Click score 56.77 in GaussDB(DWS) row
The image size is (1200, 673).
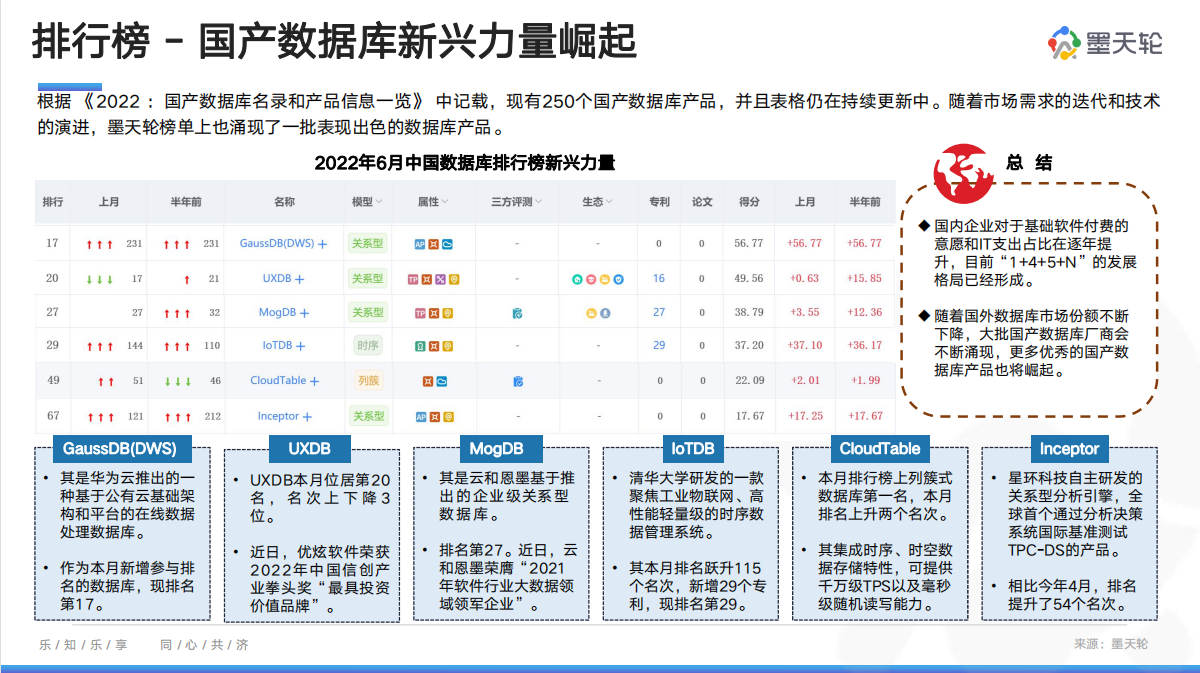(749, 243)
